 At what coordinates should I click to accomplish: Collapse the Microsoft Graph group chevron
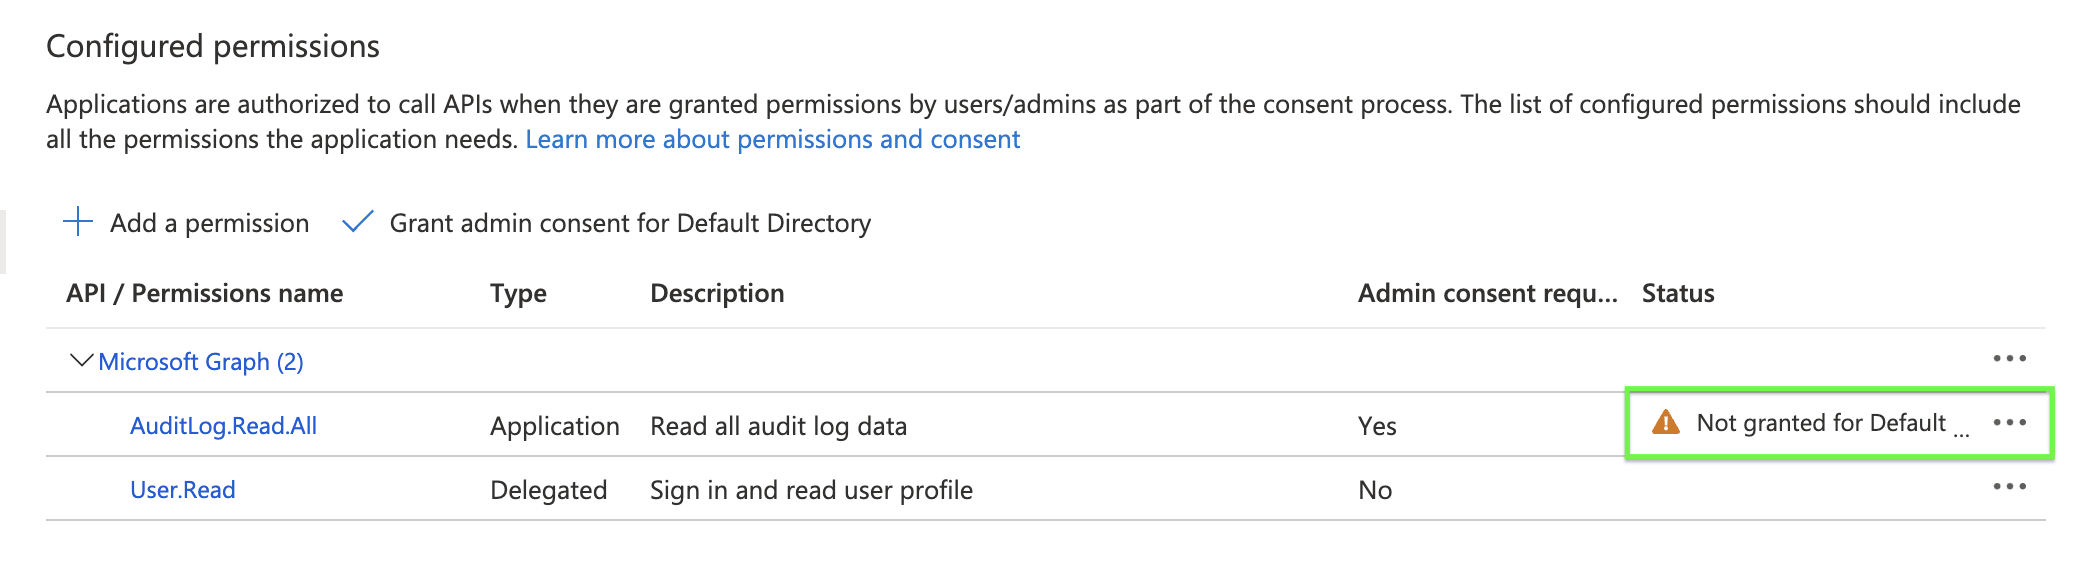(81, 360)
